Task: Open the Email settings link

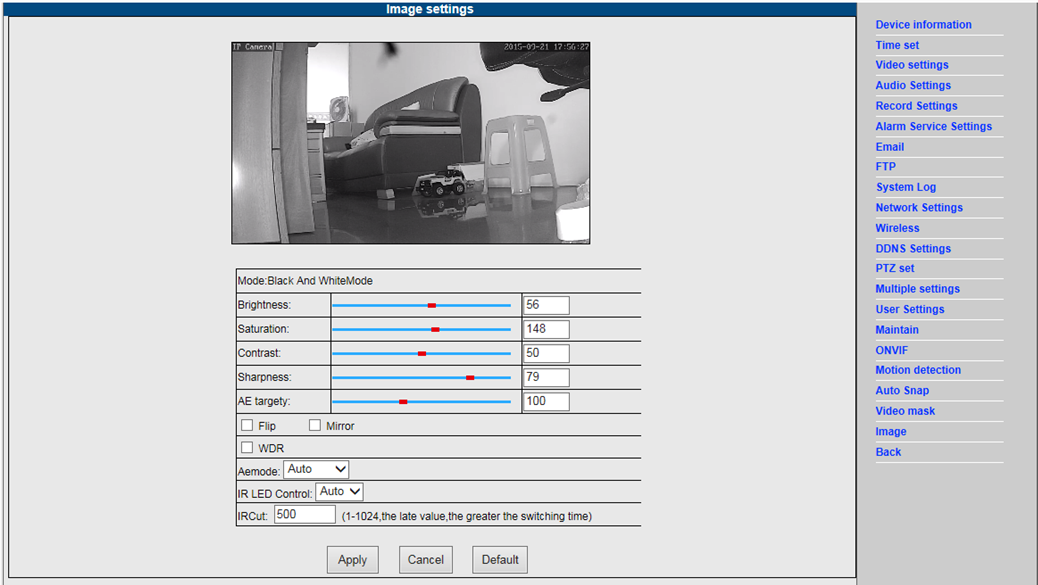Action: 890,147
